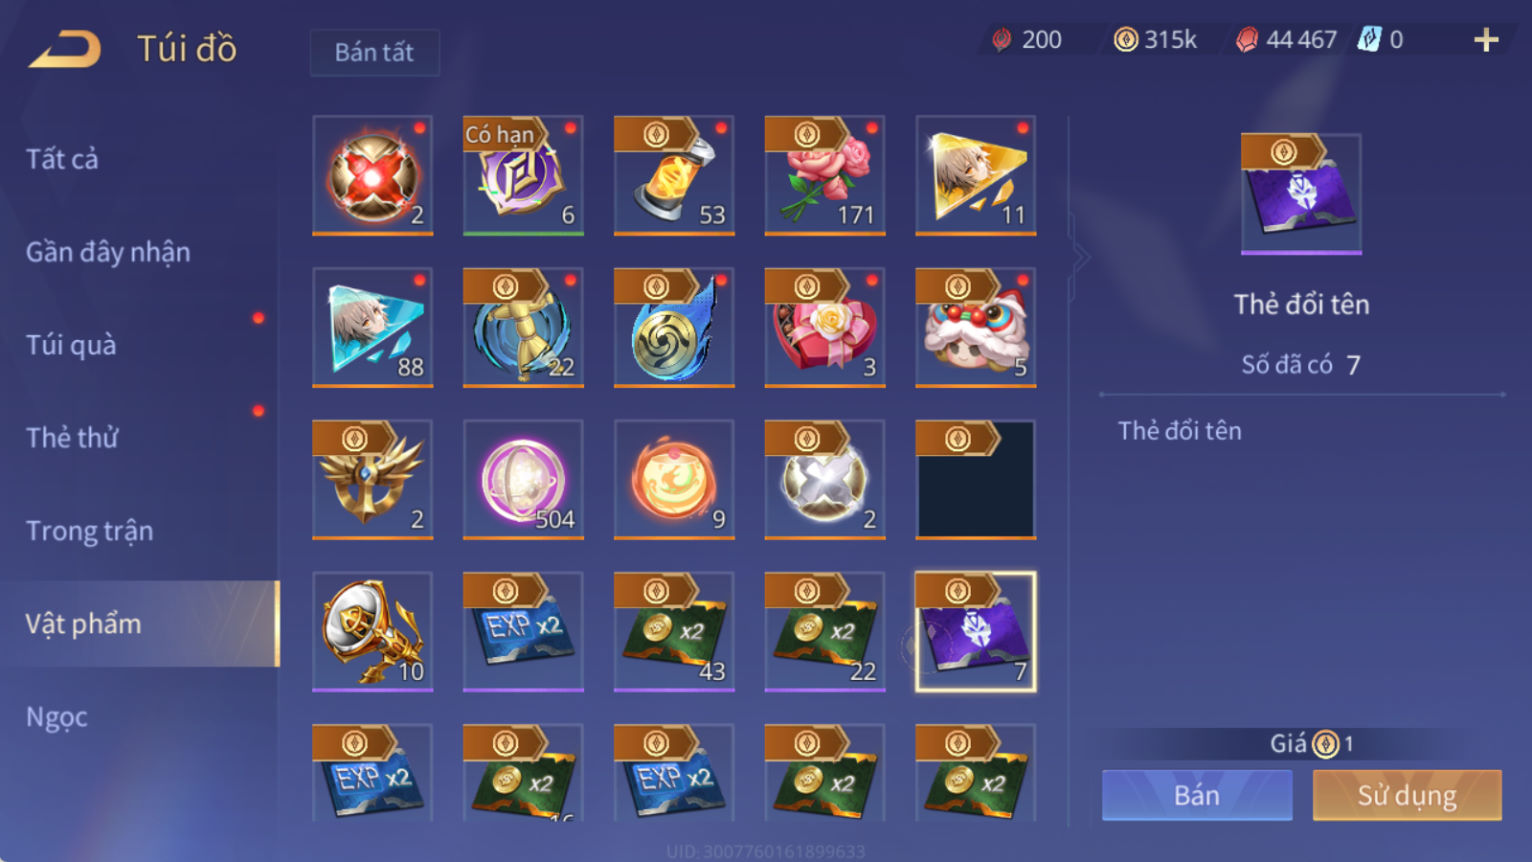
Task: Select the orange energy canister item with 53
Action: (x=674, y=175)
